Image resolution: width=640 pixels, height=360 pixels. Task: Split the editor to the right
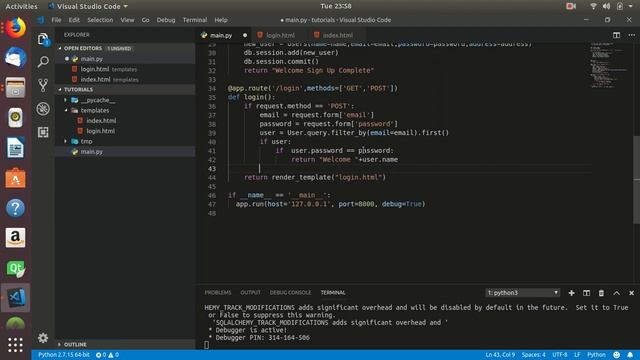point(616,35)
